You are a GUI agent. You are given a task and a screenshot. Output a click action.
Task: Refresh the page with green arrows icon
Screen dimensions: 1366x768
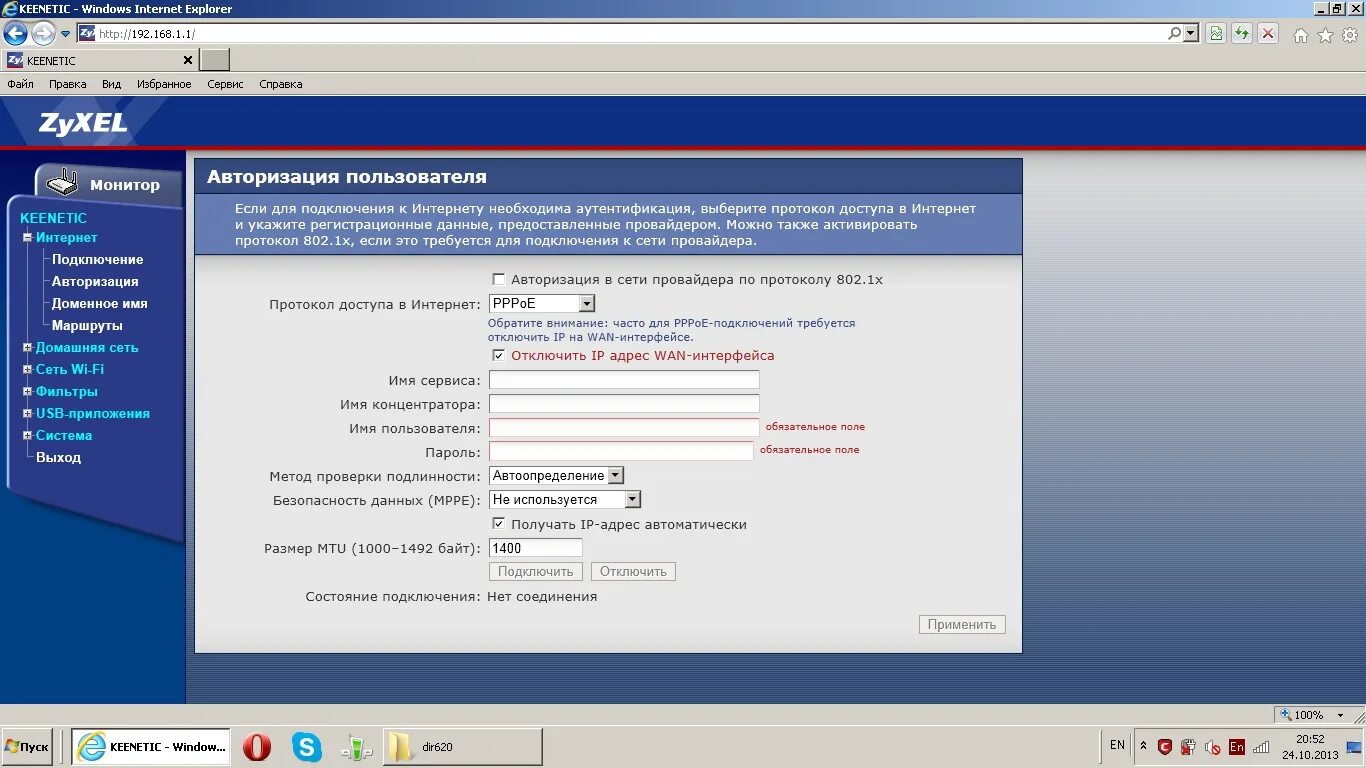[x=1242, y=34]
